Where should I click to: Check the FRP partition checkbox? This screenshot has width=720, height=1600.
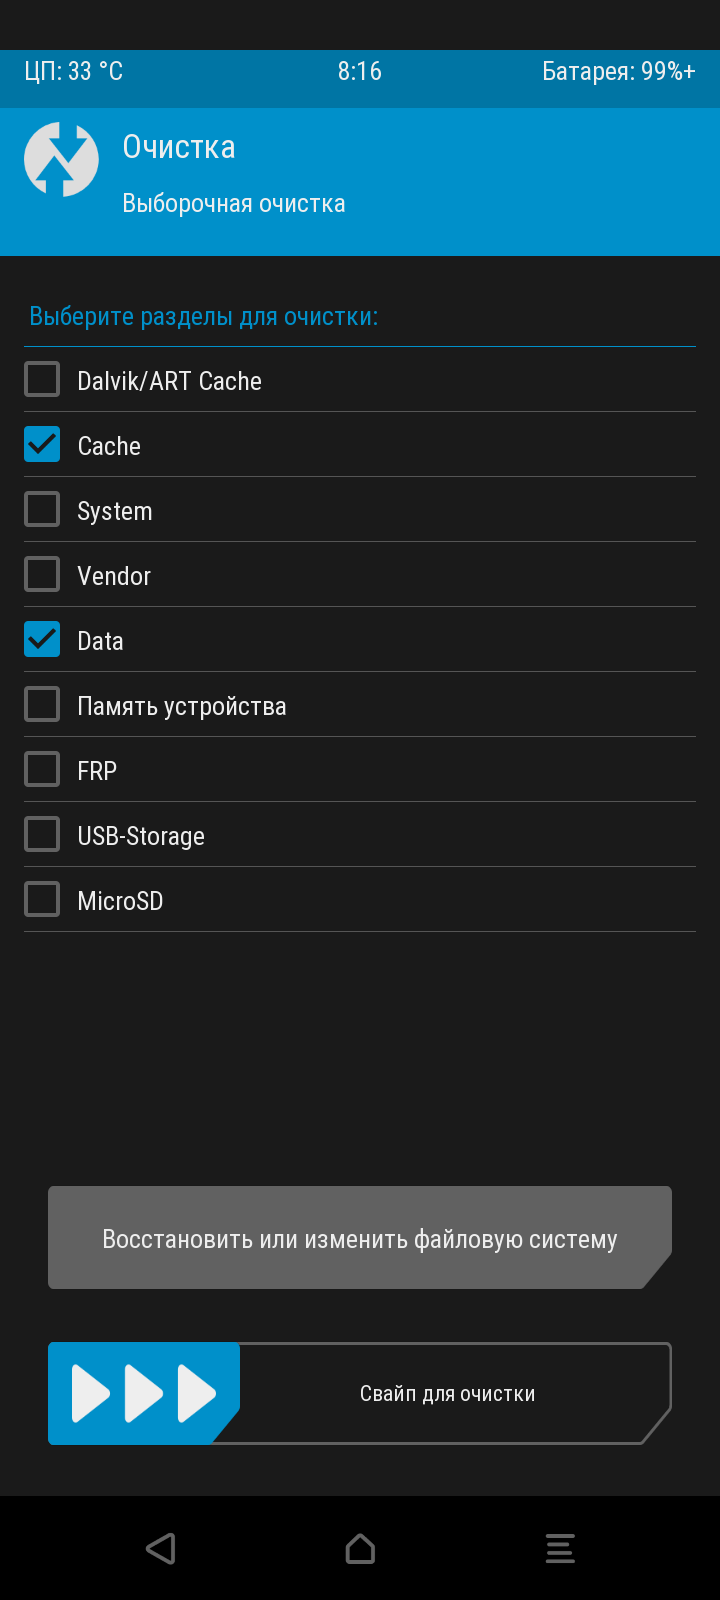(x=42, y=770)
